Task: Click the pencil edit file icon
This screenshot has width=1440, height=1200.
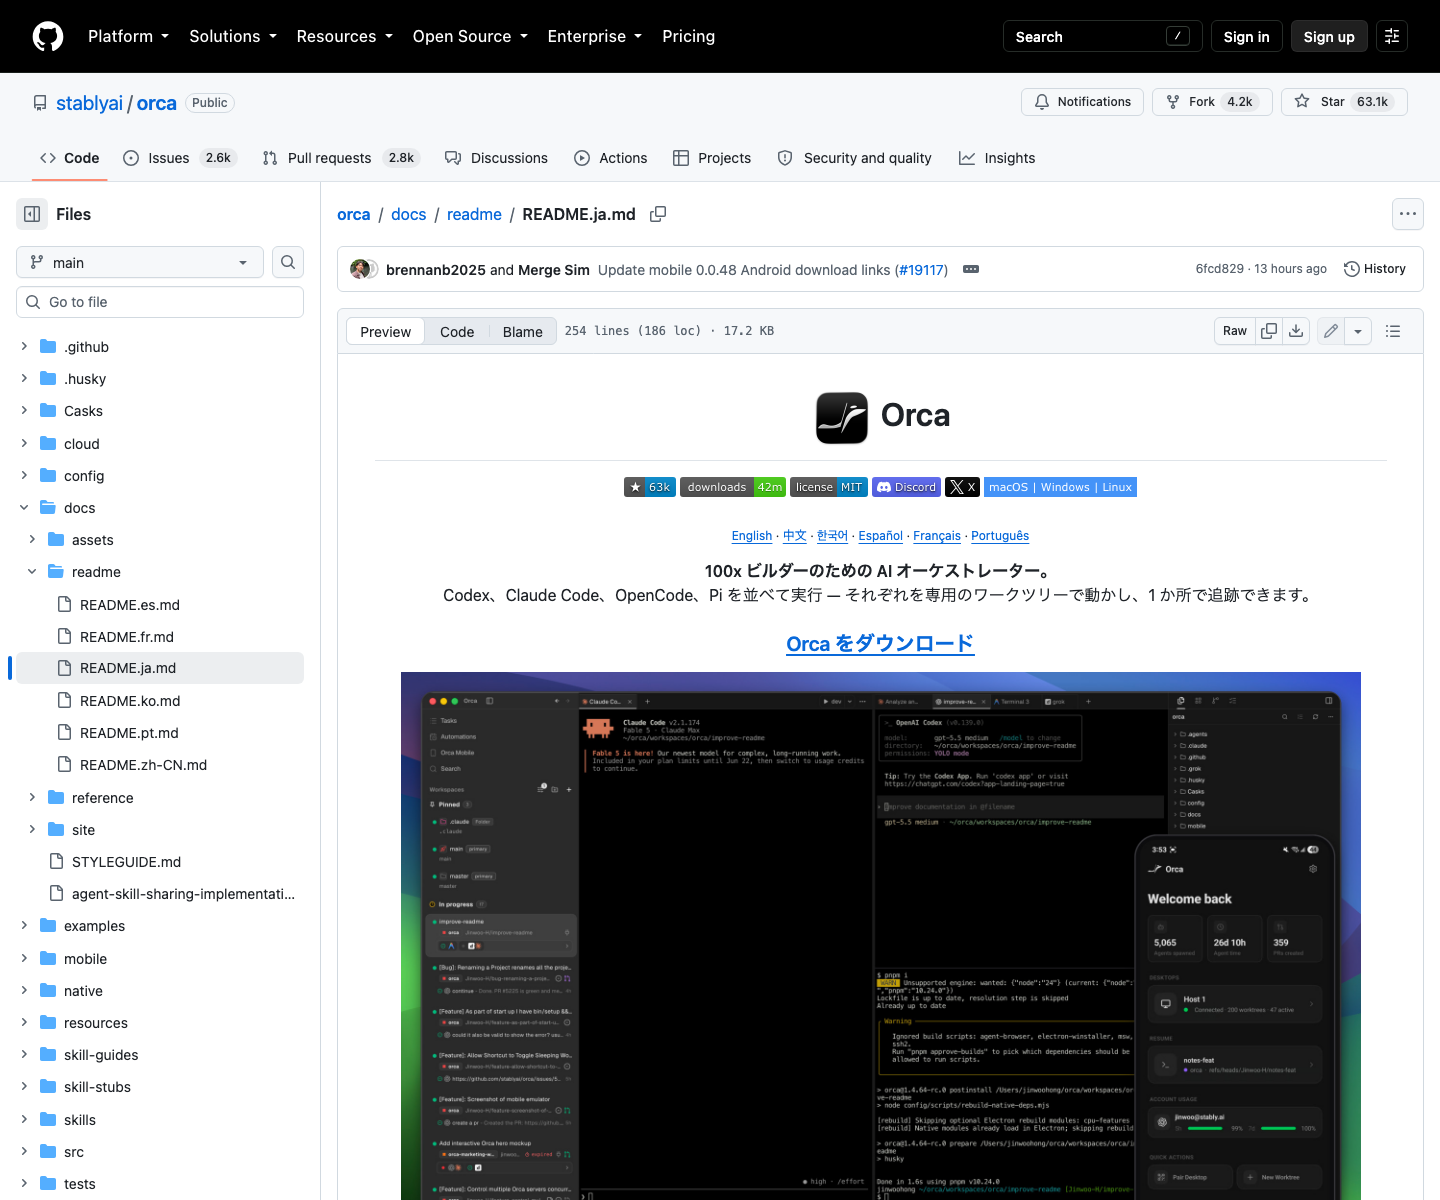Action: (1331, 331)
